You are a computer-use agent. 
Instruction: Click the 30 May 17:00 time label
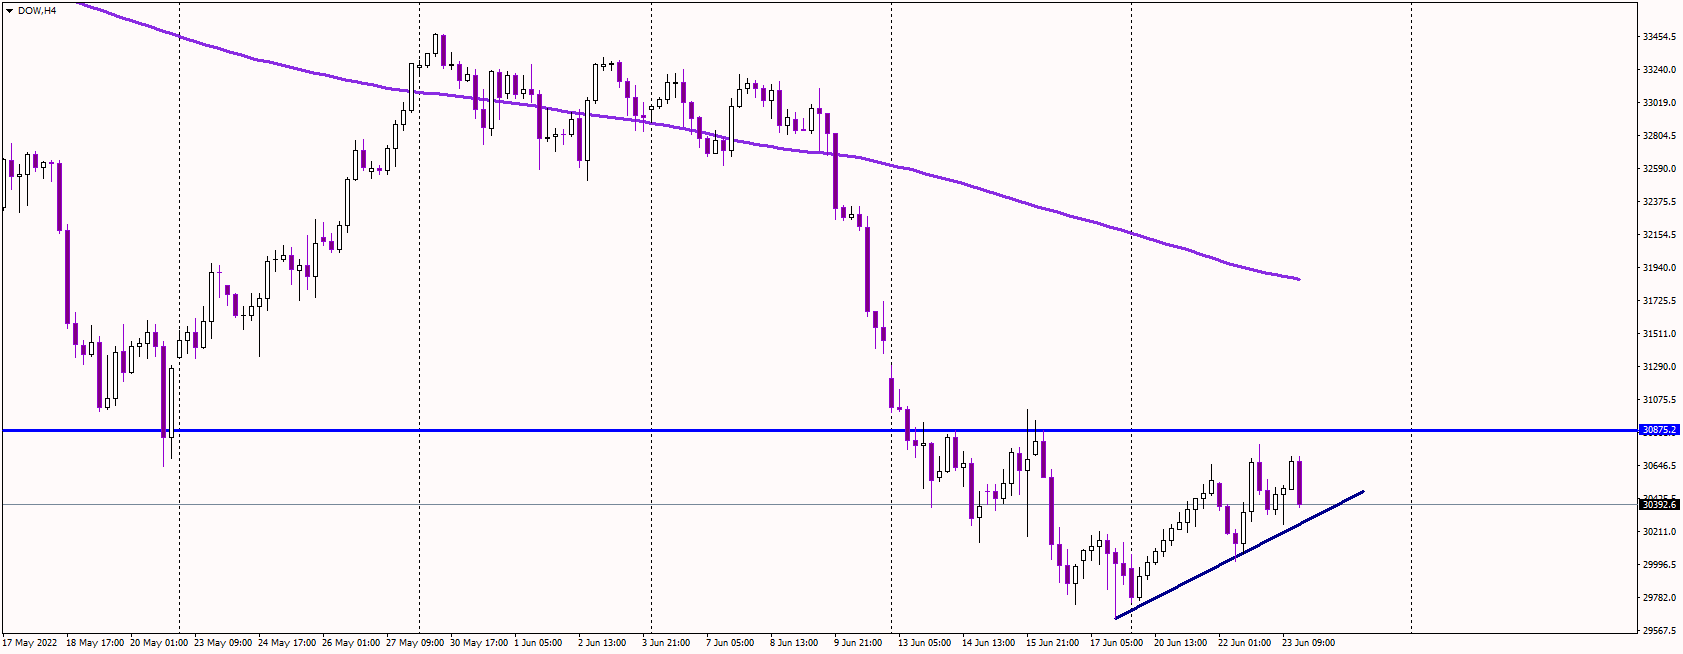[x=479, y=642]
